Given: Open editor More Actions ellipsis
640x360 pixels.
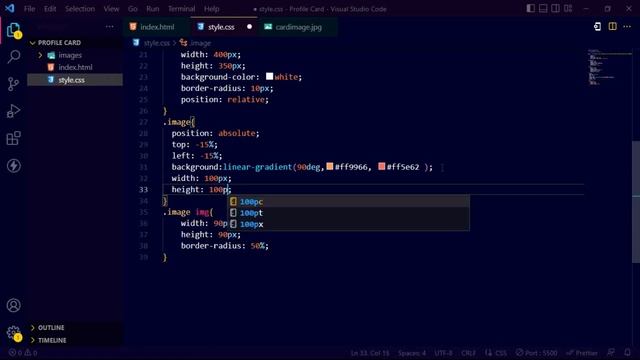Looking at the screenshot, I should [x=627, y=27].
